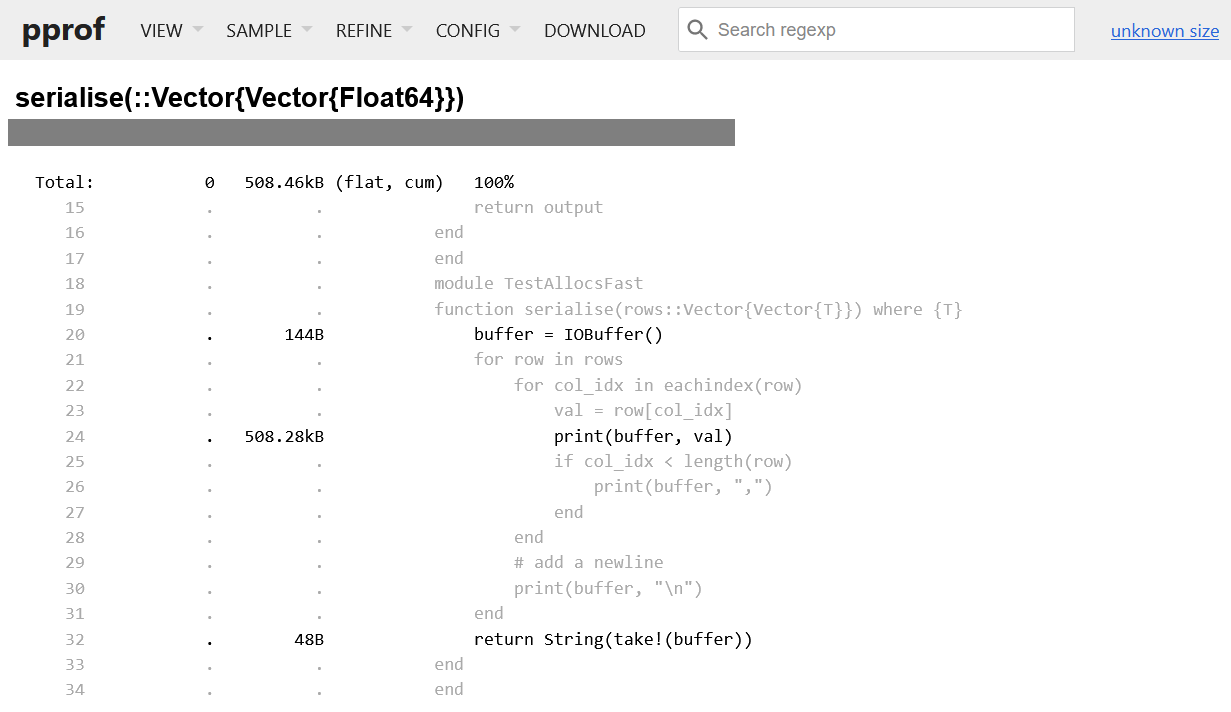Follow the 'unknown size' link
This screenshot has width=1231, height=712.
pos(1164,31)
